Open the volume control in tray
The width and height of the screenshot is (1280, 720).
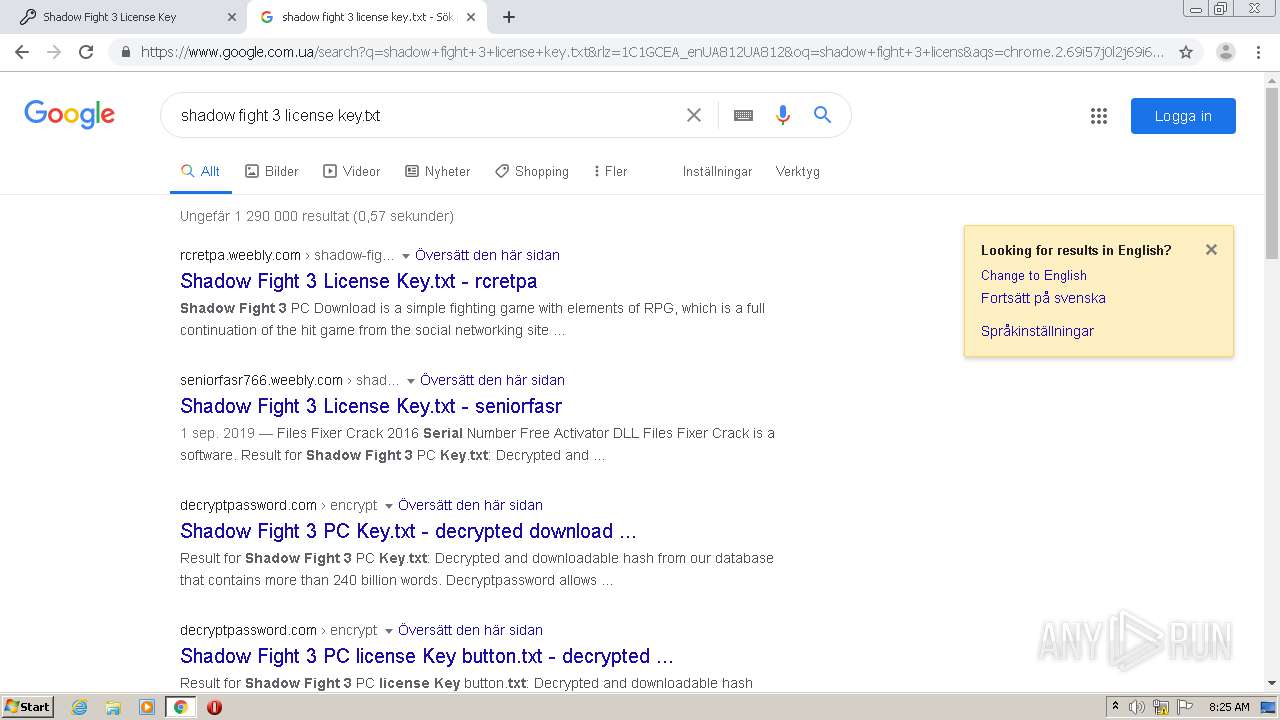click(1137, 707)
